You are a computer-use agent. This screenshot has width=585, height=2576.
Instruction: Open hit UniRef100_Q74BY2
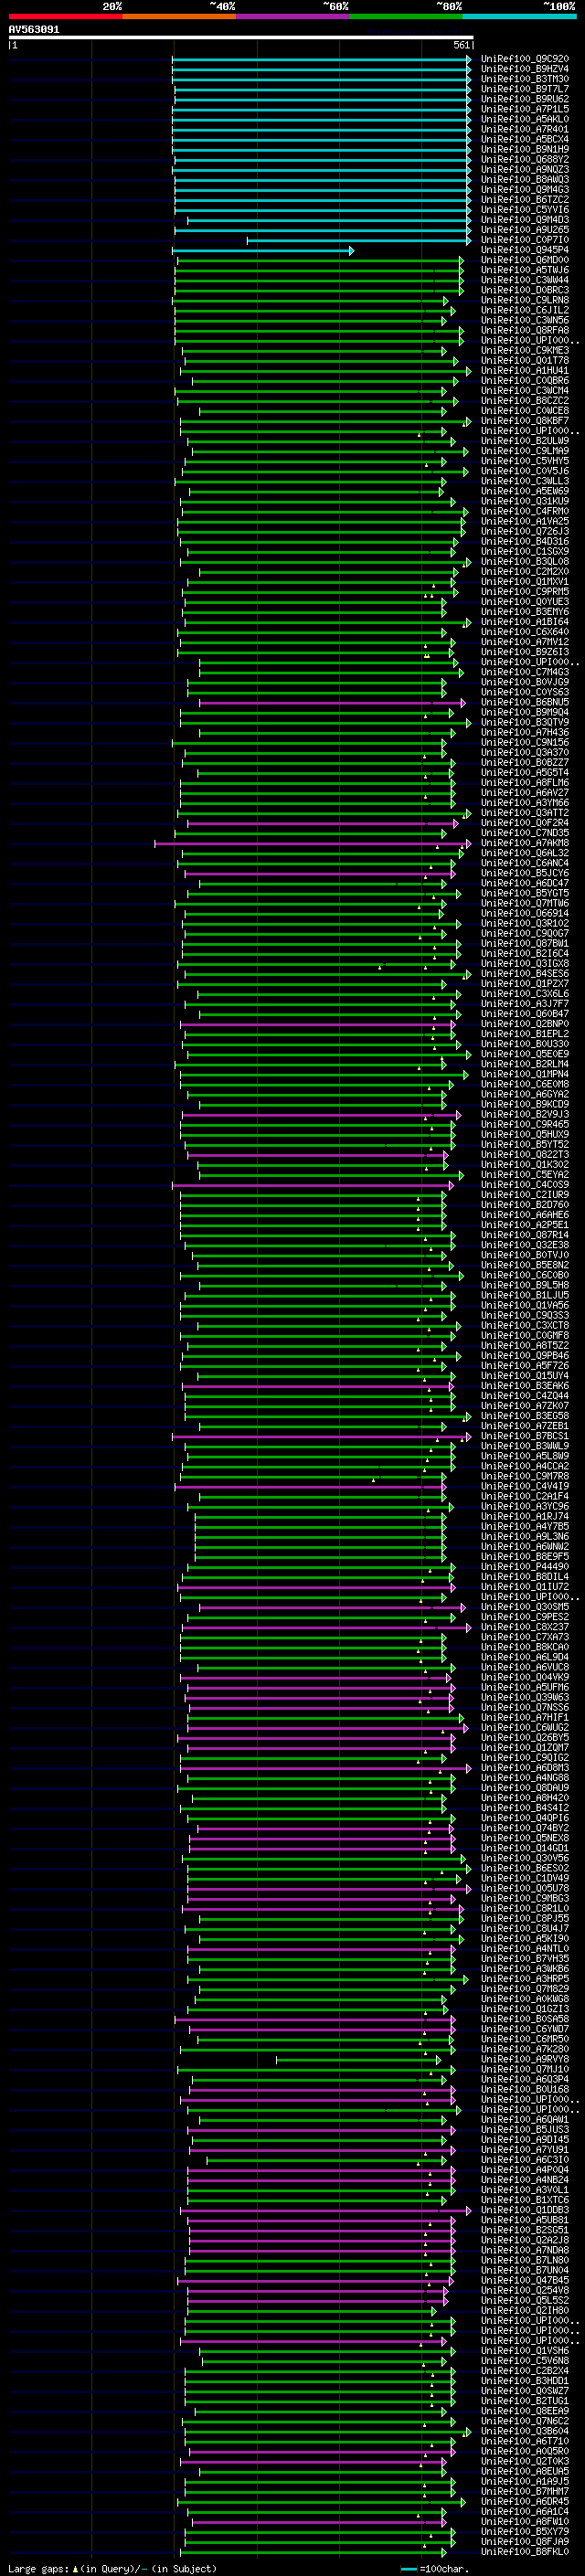click(x=525, y=1828)
